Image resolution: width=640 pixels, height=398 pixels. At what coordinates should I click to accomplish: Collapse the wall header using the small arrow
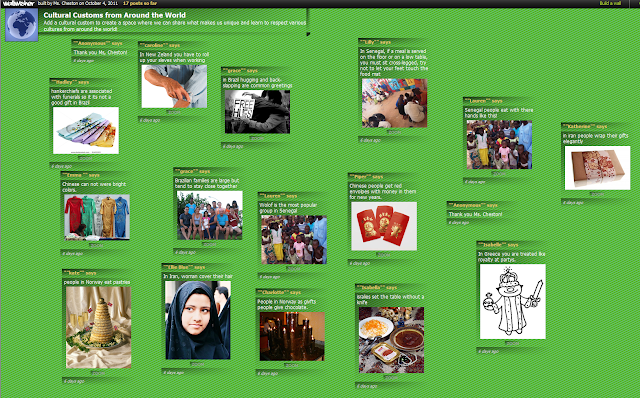(x=308, y=34)
